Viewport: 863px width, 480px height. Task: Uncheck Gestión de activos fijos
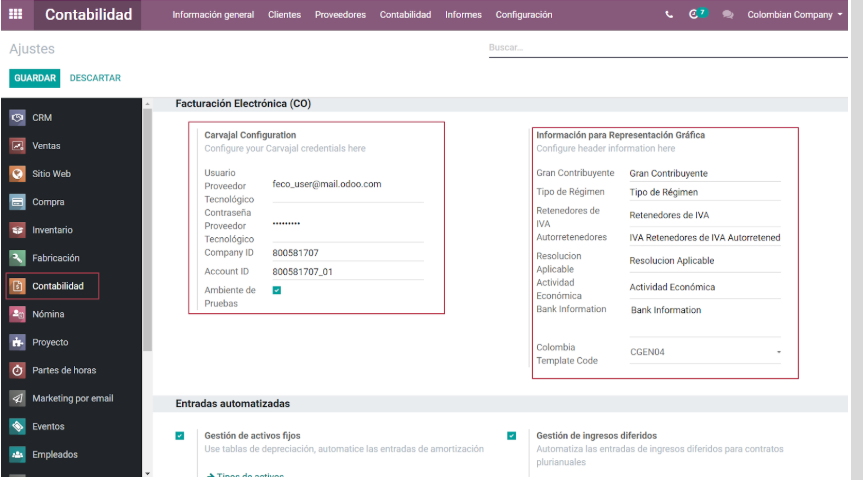[180, 435]
